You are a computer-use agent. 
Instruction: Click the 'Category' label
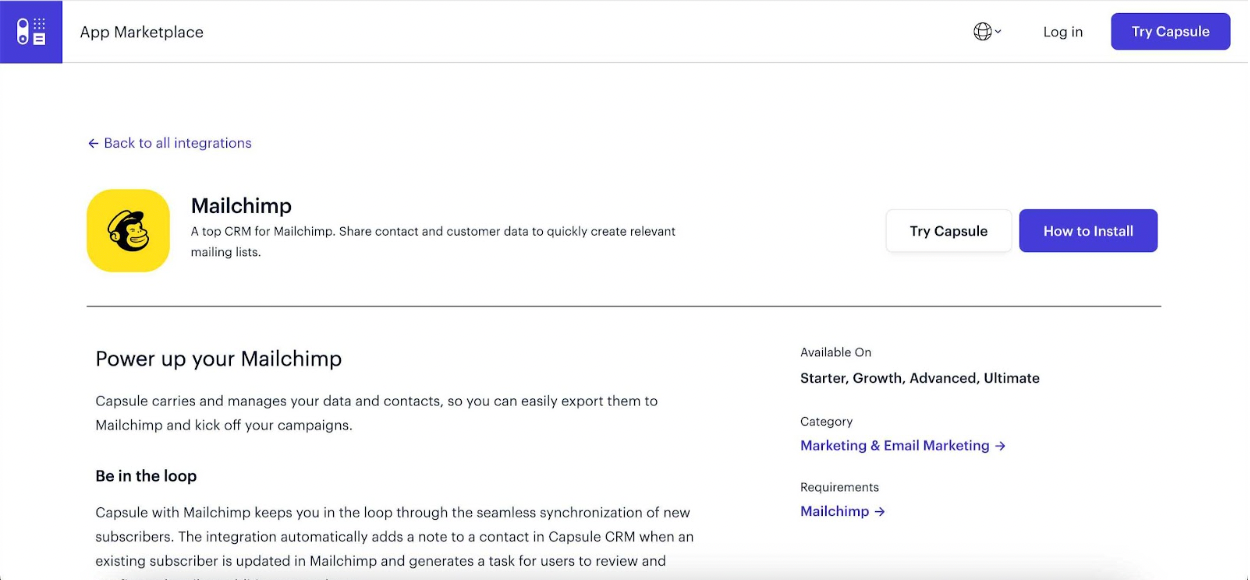point(827,422)
